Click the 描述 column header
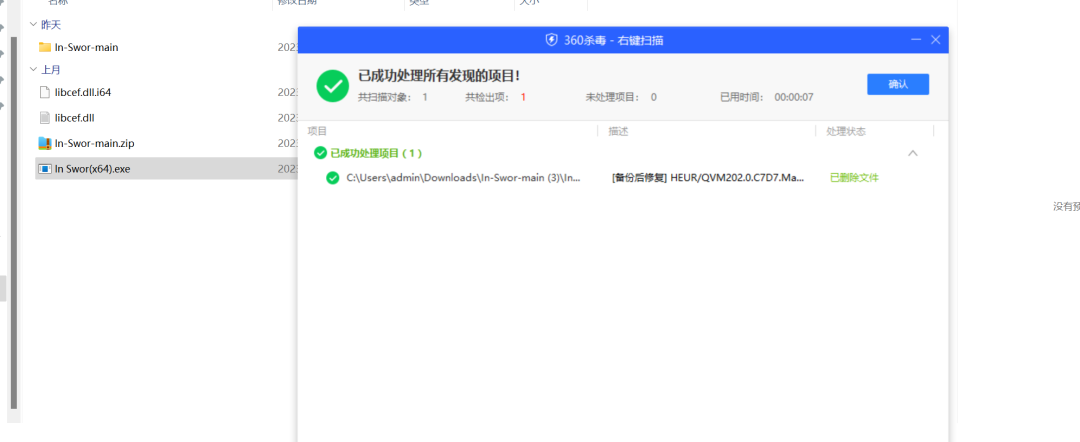Screen dimensions: 1080x442 coord(619,131)
